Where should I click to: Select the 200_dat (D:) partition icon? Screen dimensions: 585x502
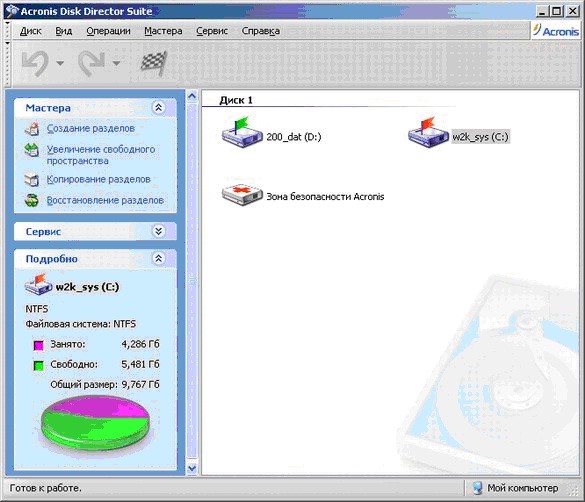[x=242, y=132]
